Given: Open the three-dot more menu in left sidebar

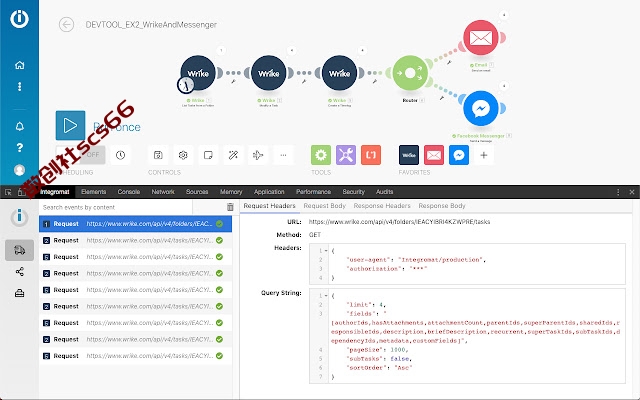Looking at the screenshot, I should pyautogui.click(x=19, y=87).
